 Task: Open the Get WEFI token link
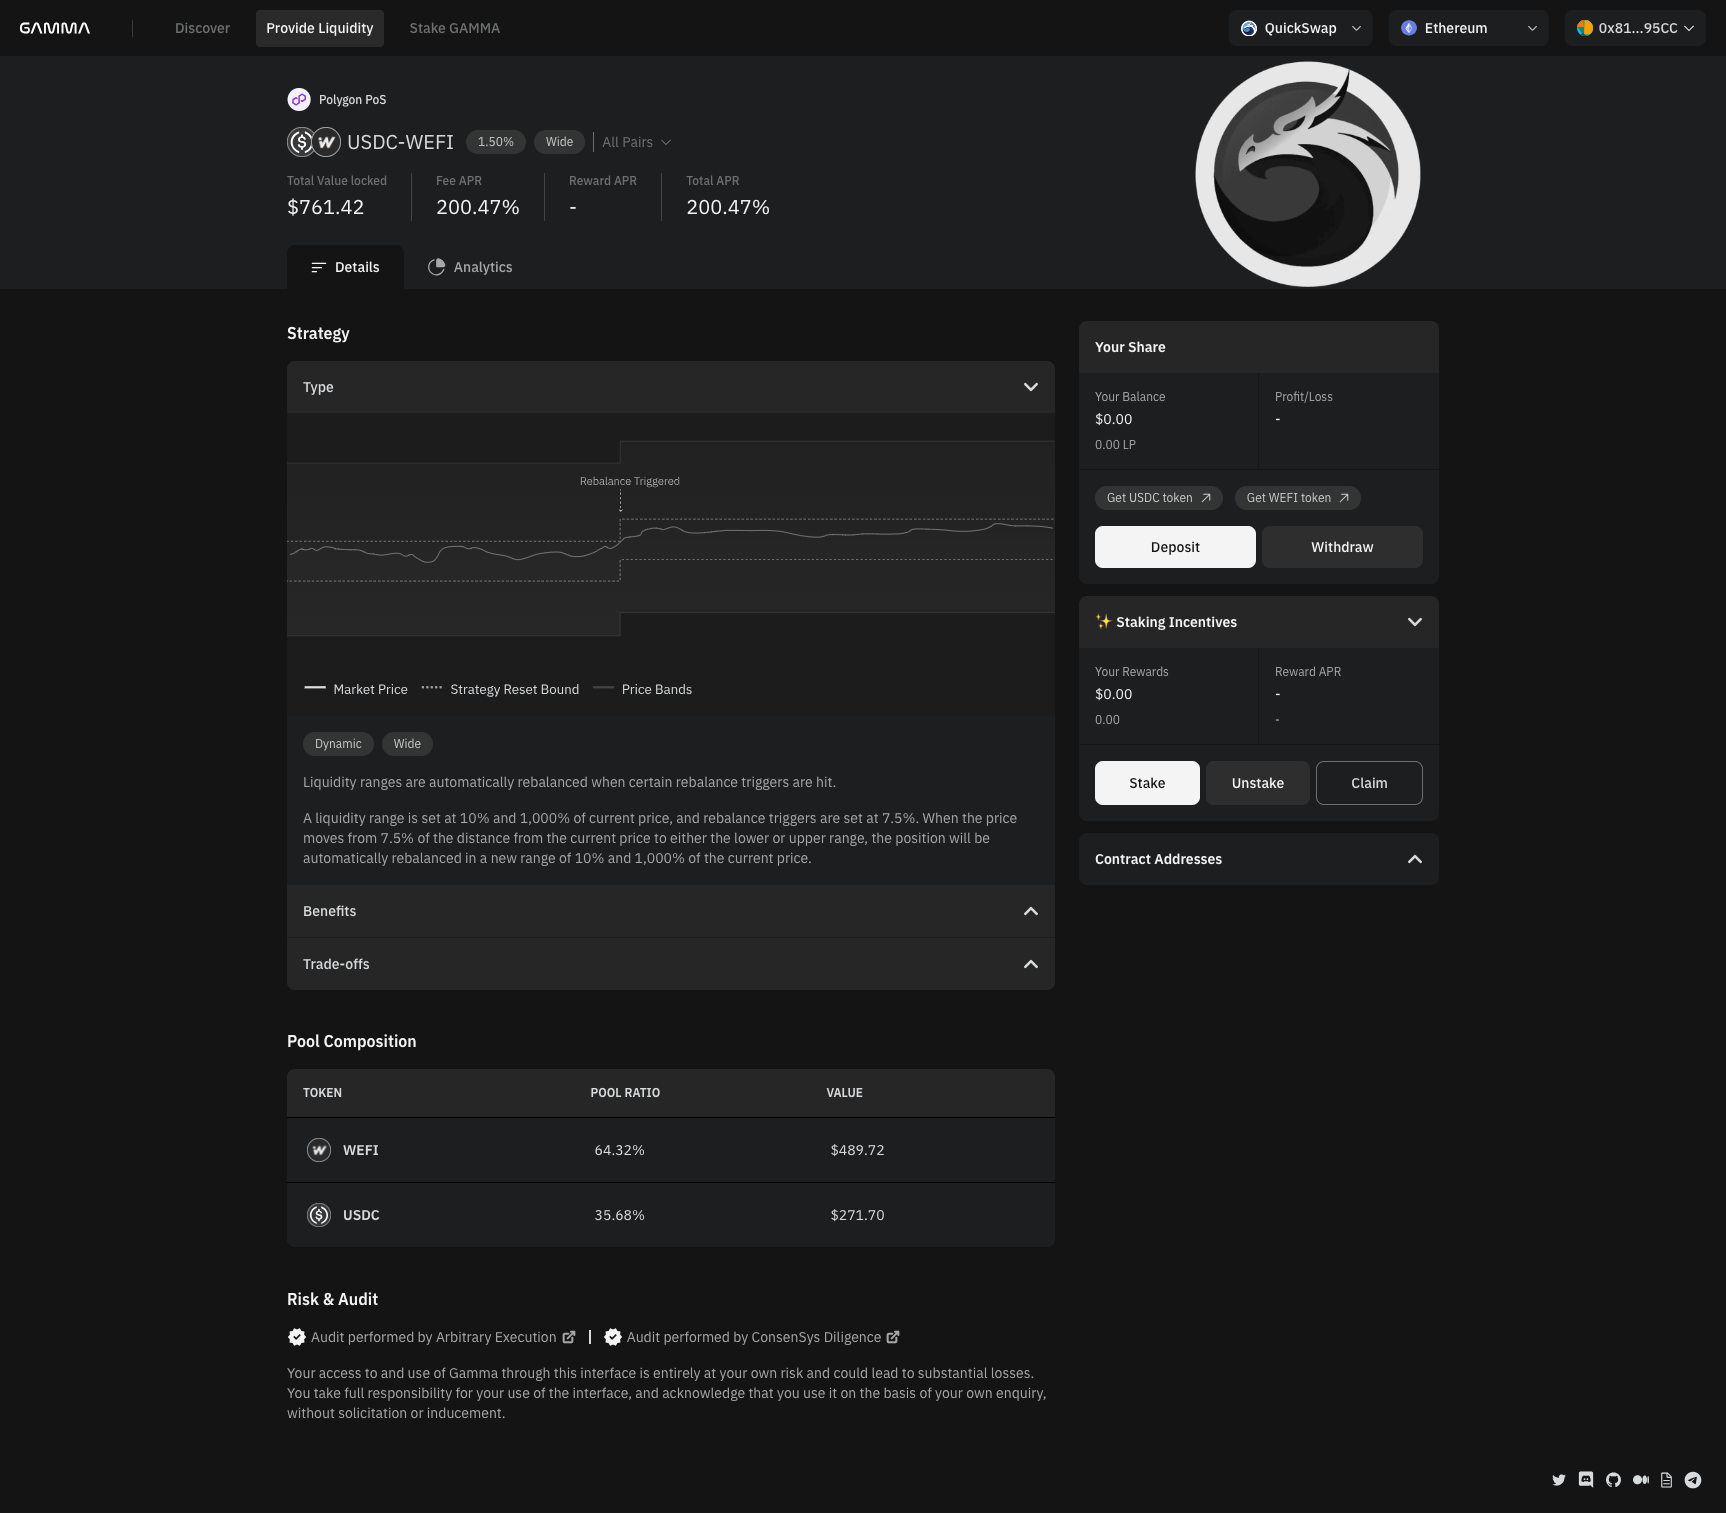[1298, 498]
